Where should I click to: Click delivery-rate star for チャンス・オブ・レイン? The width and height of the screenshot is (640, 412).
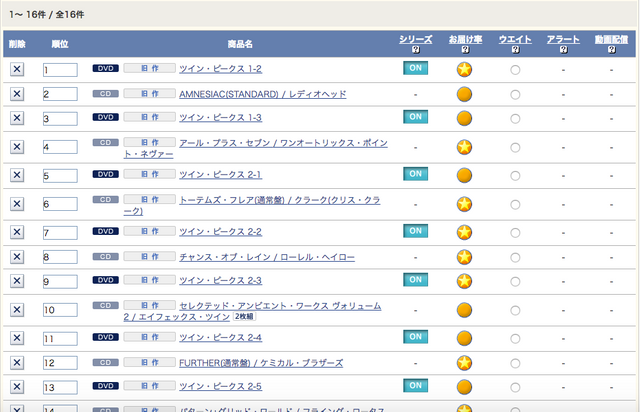tap(464, 257)
